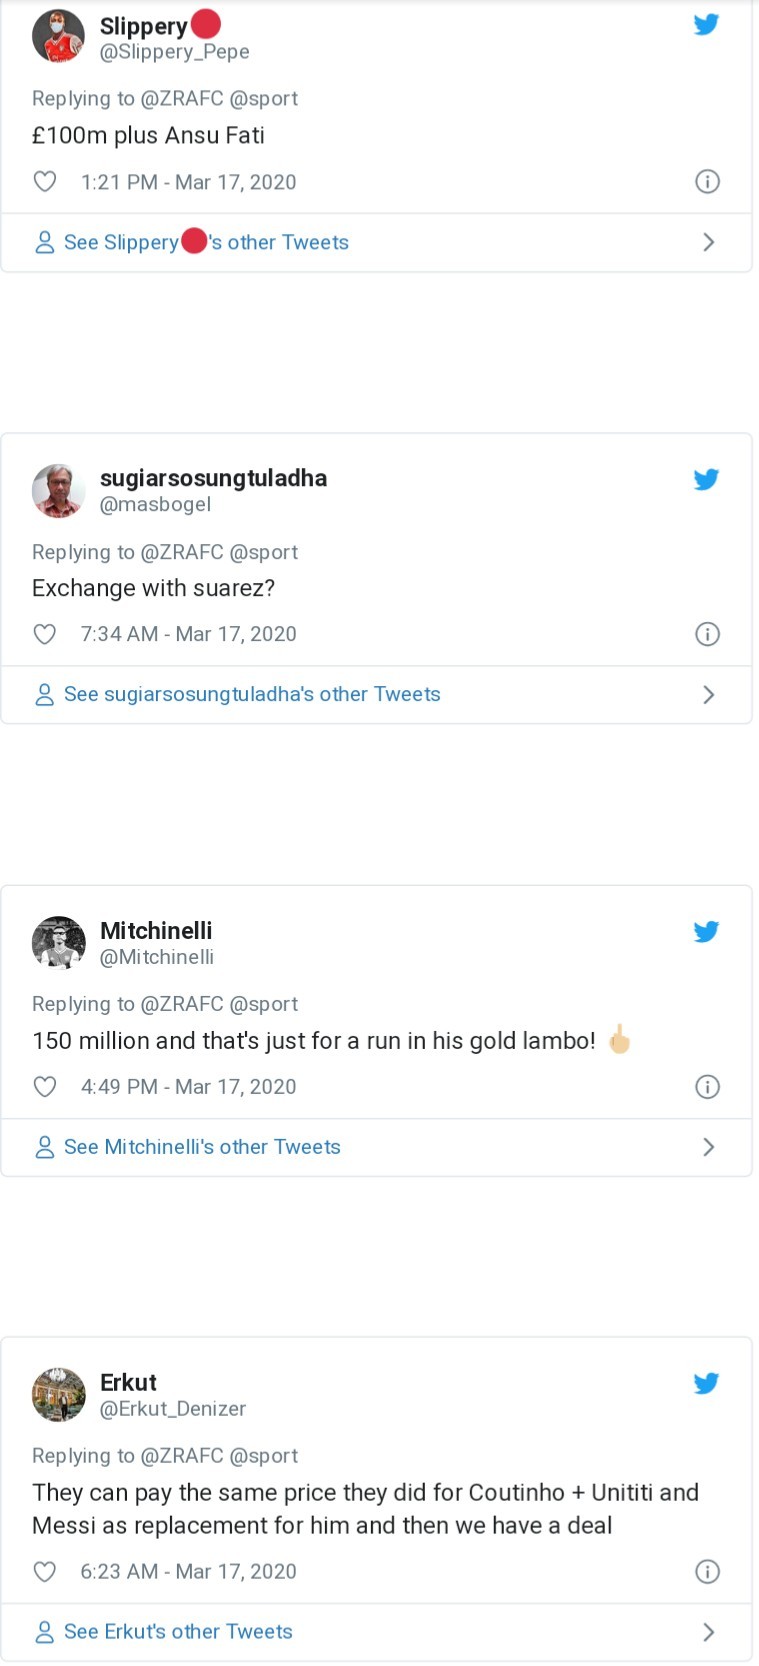Open 'See Mitchinelli's other Tweets' link
The image size is (759, 1666).
tap(202, 1147)
